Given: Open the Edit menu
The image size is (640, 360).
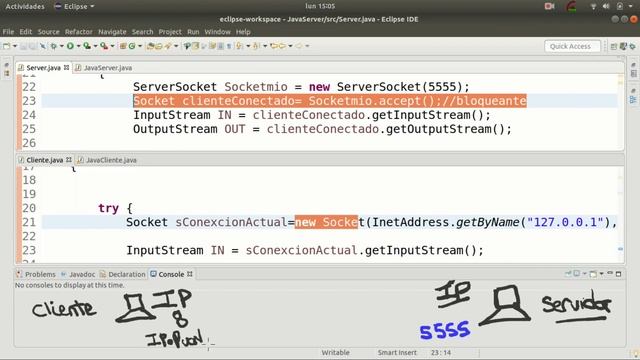Looking at the screenshot, I should 25,32.
